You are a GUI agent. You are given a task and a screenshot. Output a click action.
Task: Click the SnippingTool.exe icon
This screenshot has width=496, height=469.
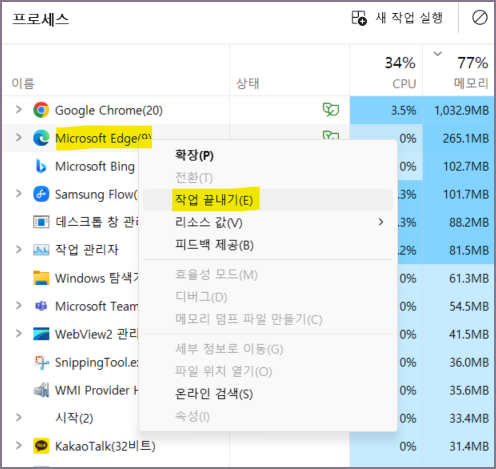pos(42,362)
